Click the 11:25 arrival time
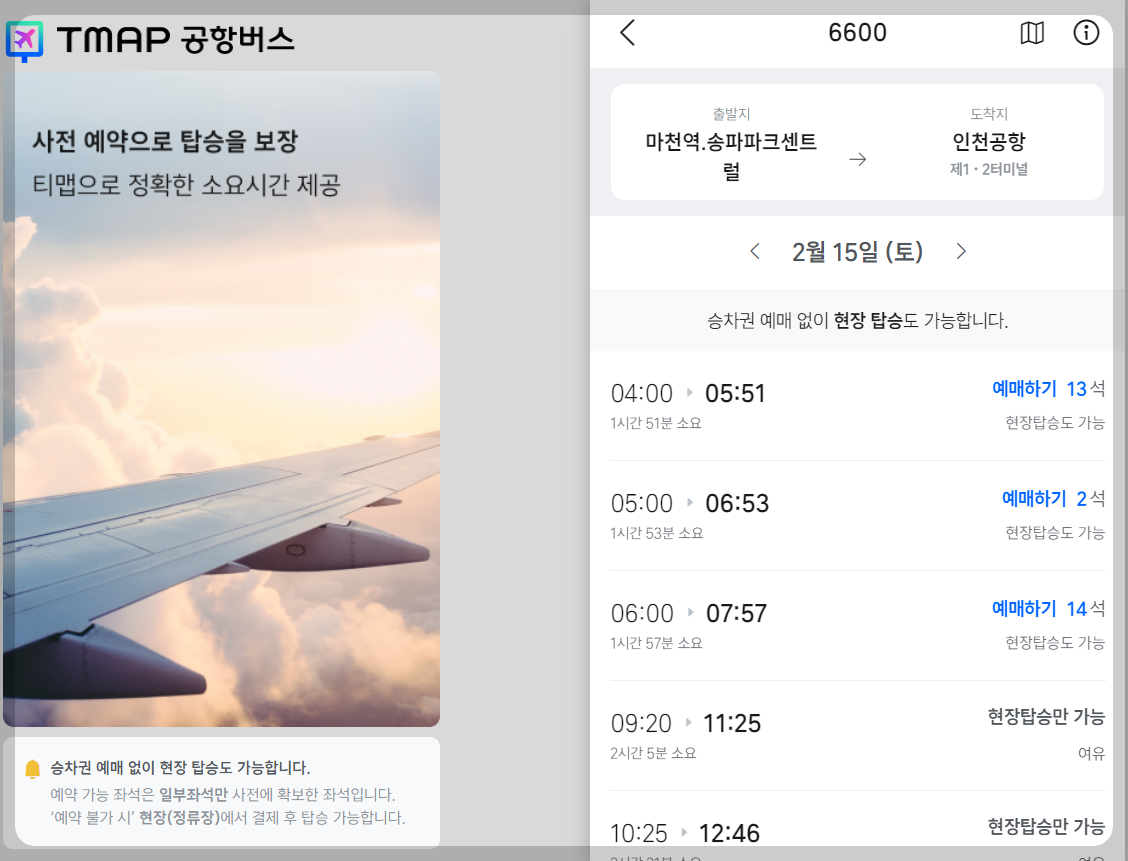Screen dimensions: 1128x861 [x=732, y=724]
